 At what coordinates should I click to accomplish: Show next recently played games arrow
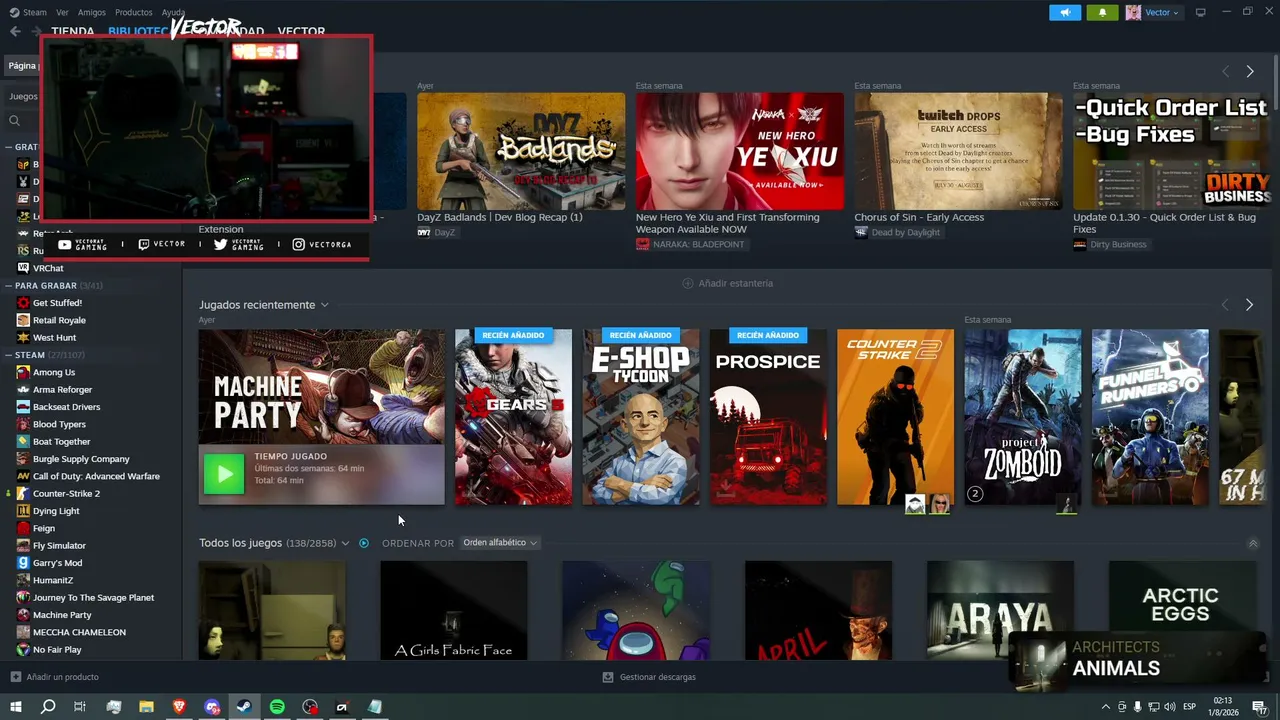(x=1249, y=305)
